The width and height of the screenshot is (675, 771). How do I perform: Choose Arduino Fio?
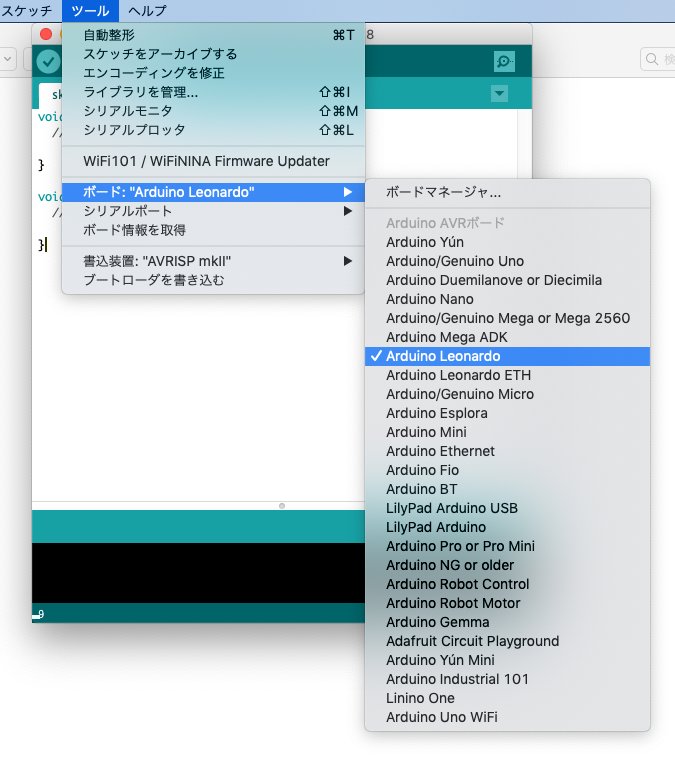point(507,471)
